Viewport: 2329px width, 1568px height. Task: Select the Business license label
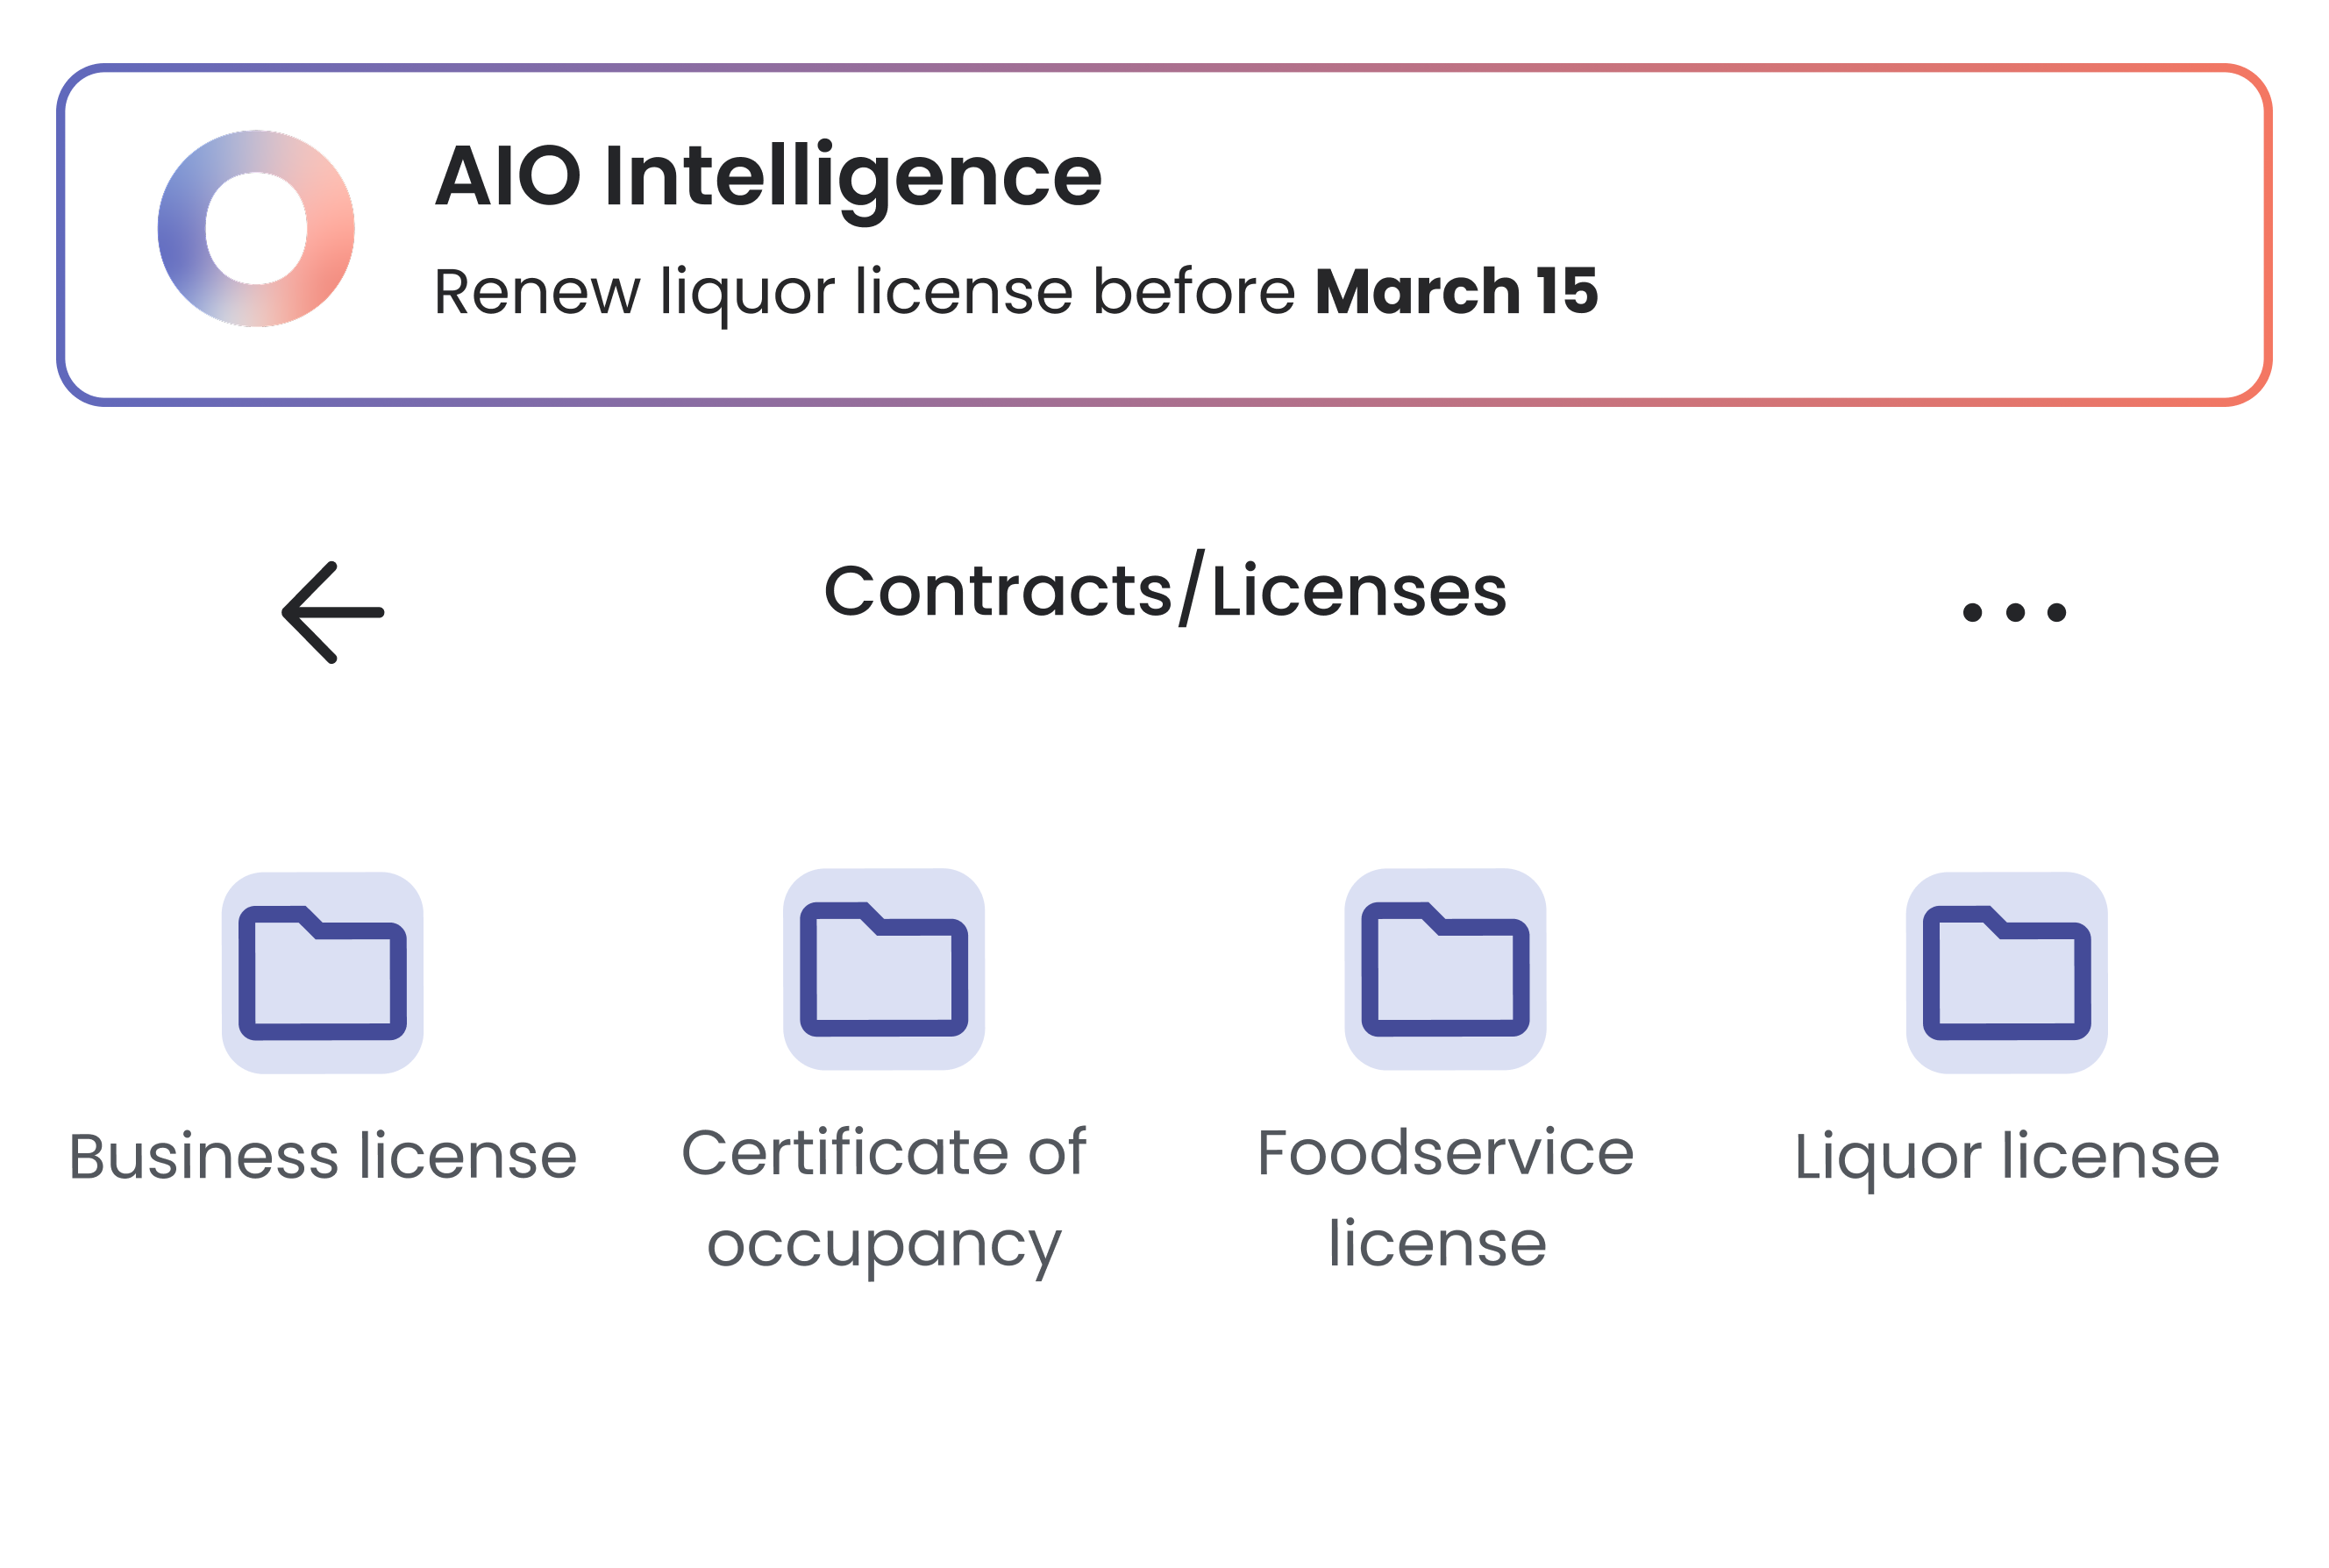[x=322, y=1157]
